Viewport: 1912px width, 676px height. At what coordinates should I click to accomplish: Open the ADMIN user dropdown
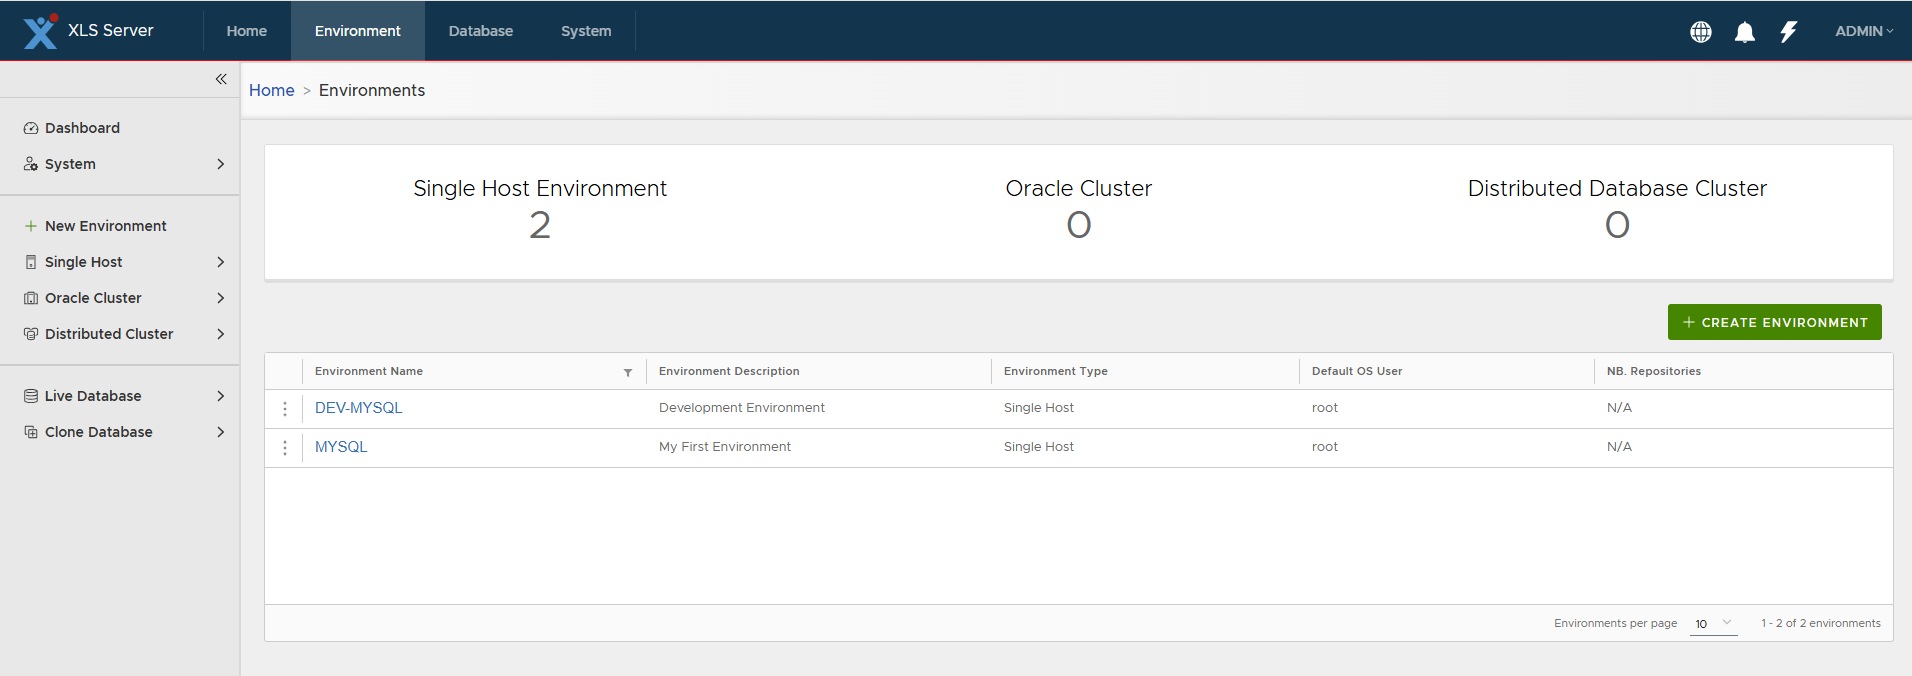click(x=1864, y=31)
